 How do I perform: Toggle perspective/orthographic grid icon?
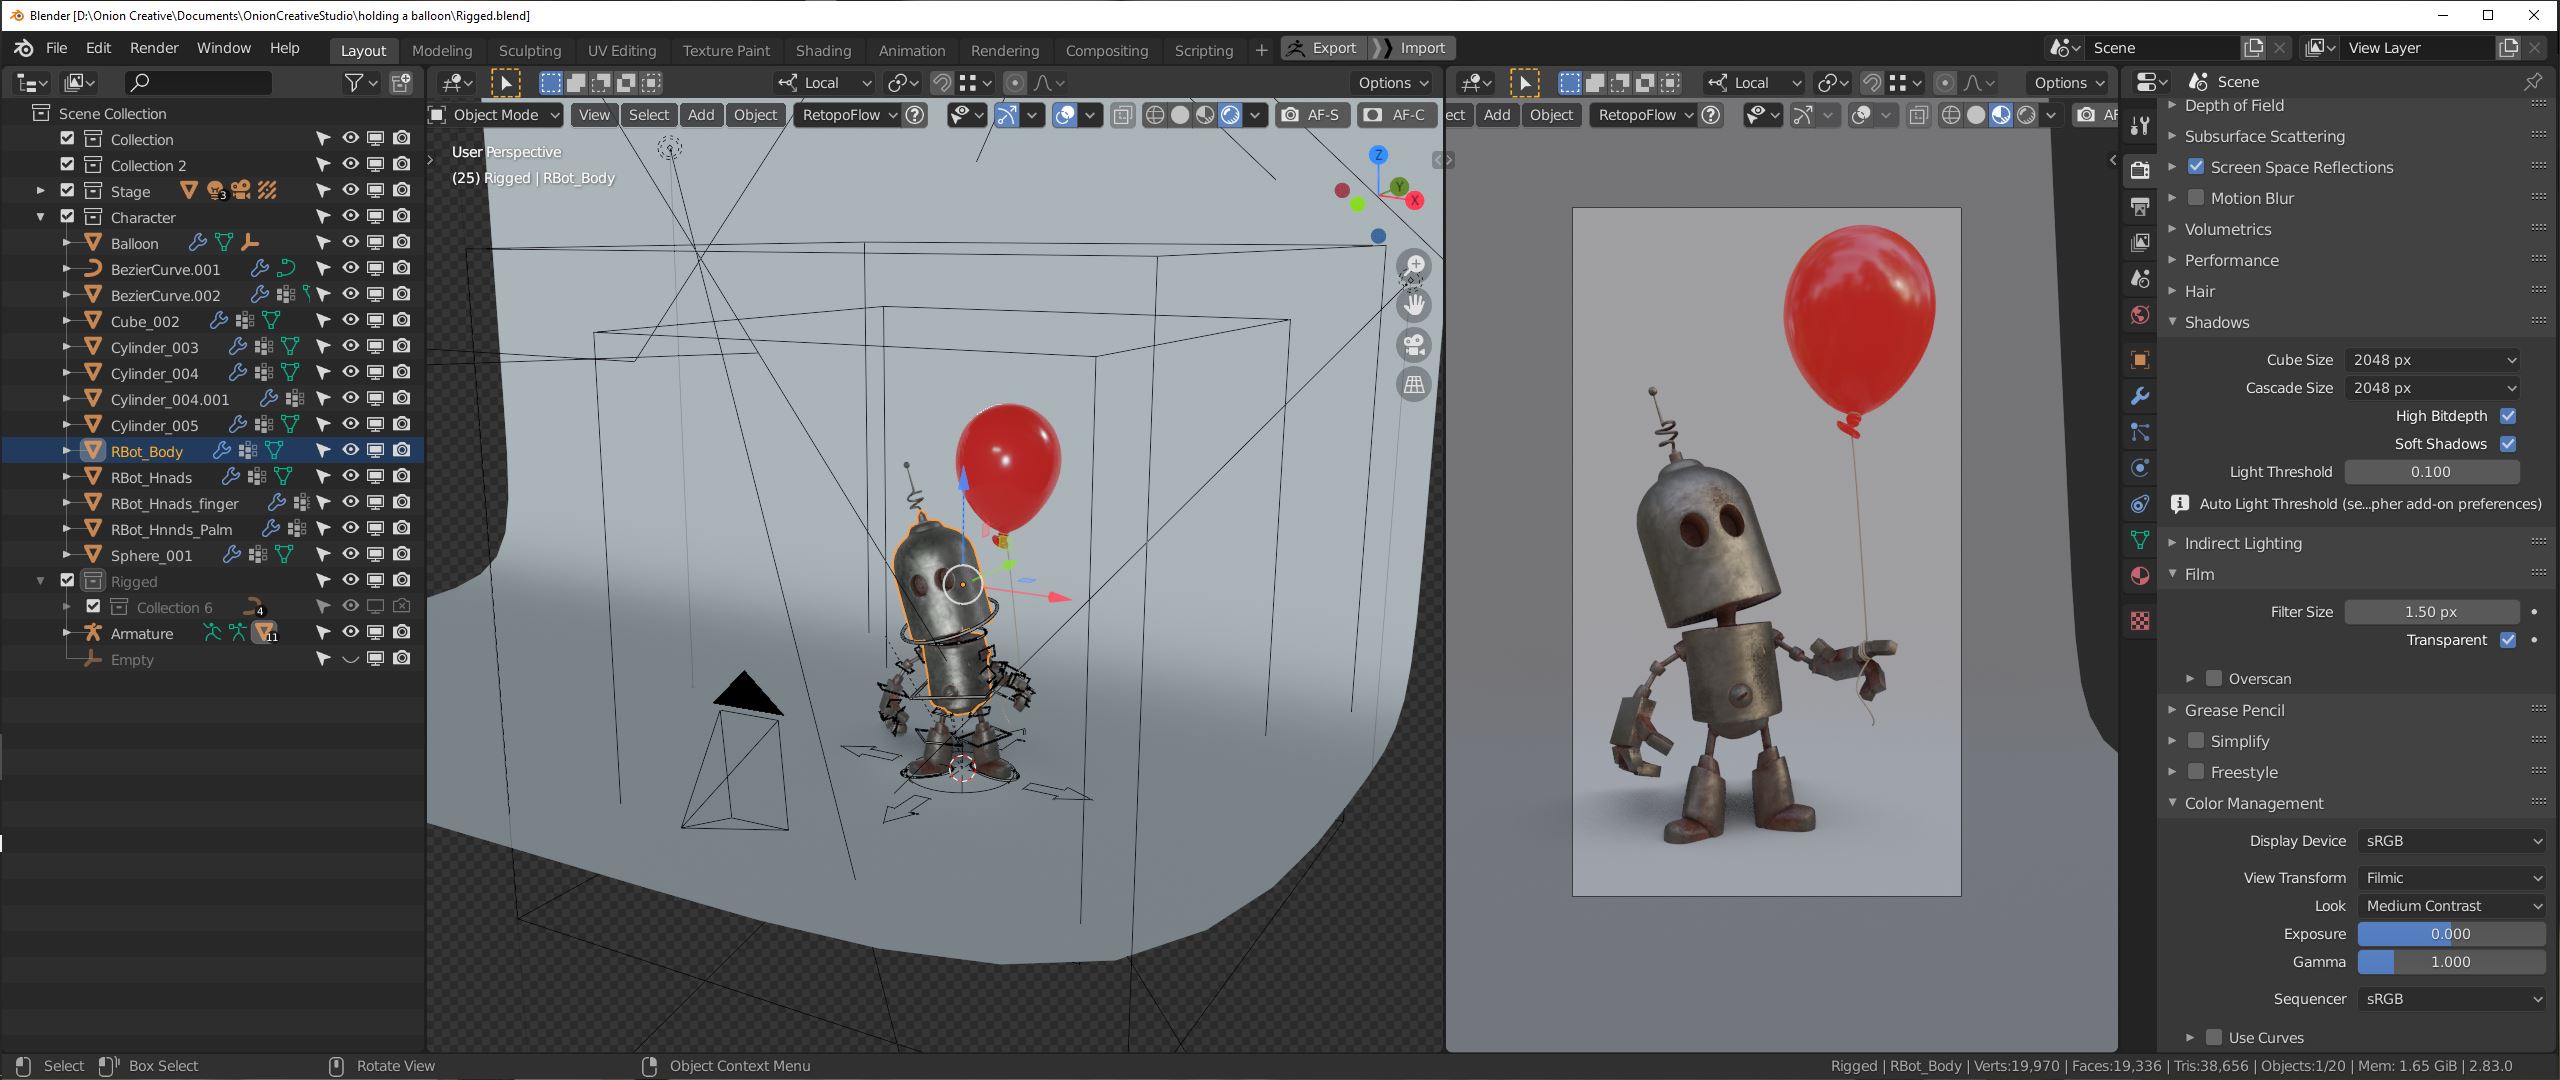pyautogui.click(x=1414, y=384)
